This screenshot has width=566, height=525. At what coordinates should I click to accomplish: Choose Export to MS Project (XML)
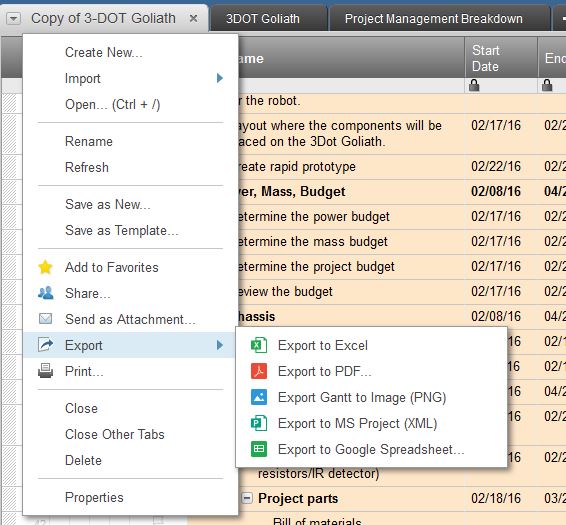pyautogui.click(x=358, y=424)
